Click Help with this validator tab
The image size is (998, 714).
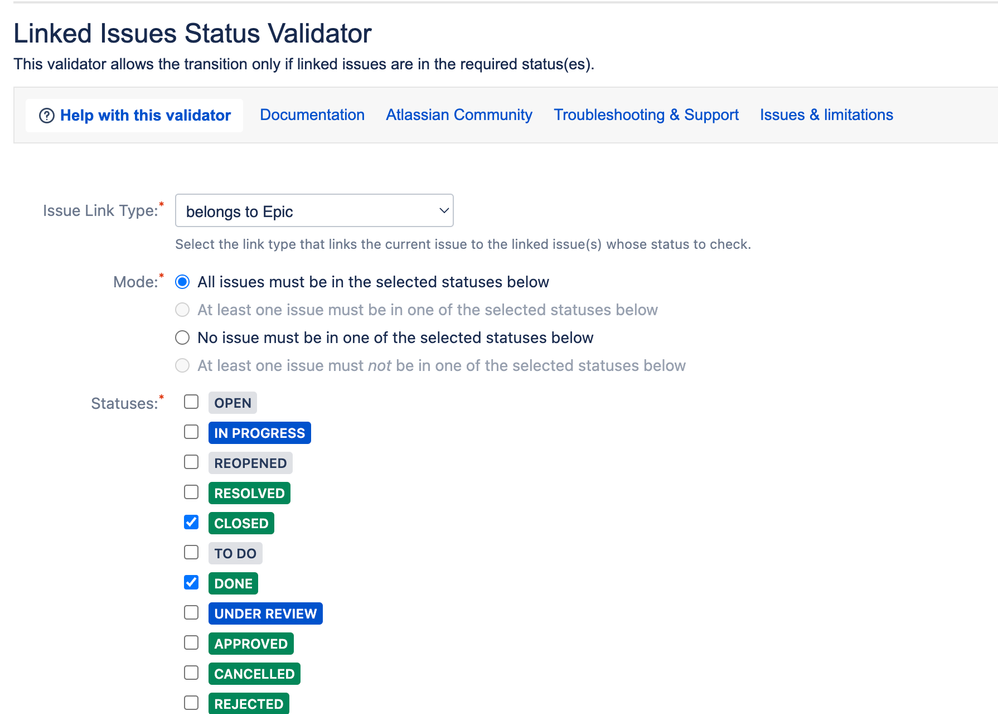(x=134, y=116)
